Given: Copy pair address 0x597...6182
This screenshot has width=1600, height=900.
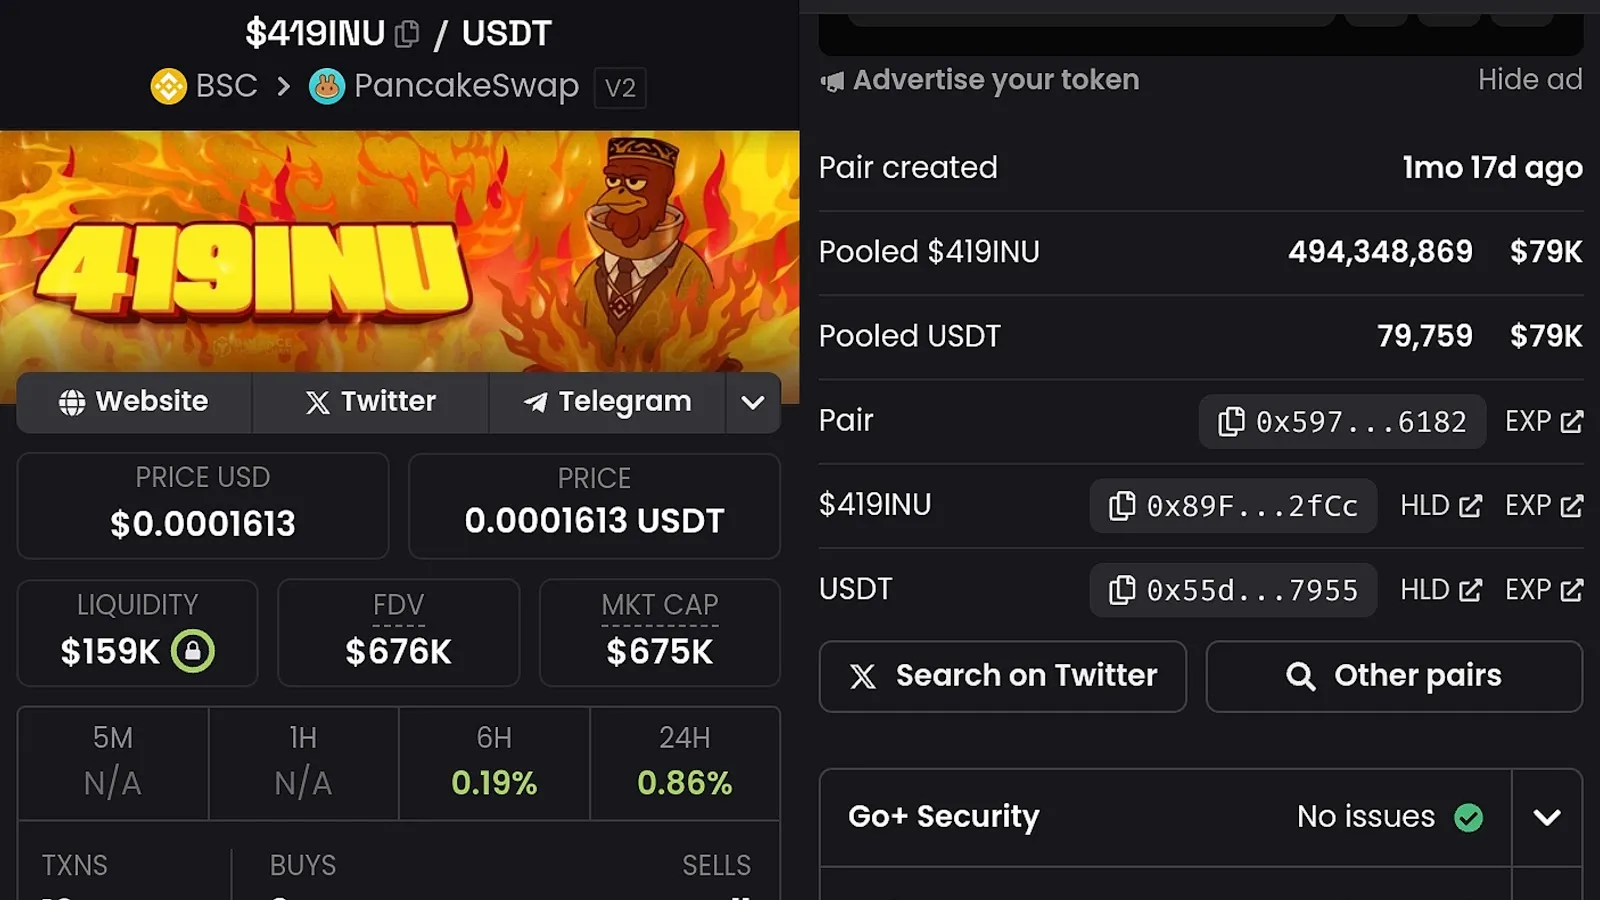Looking at the screenshot, I should 1342,422.
